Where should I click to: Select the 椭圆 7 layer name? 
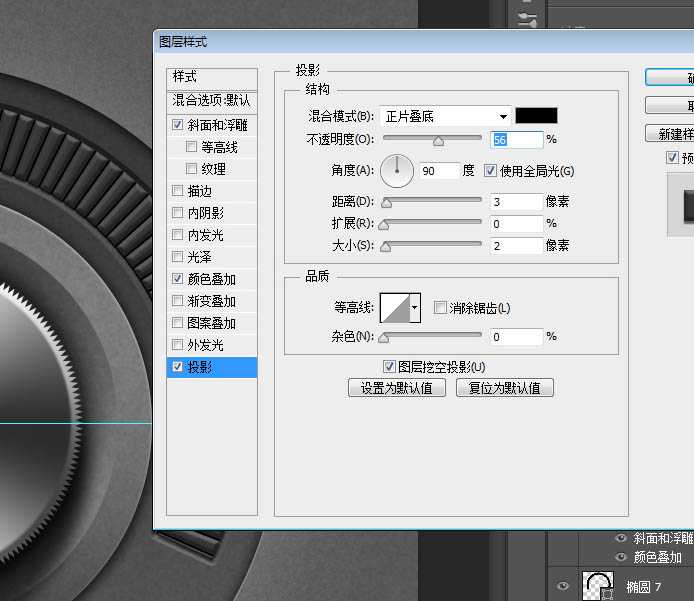[643, 587]
